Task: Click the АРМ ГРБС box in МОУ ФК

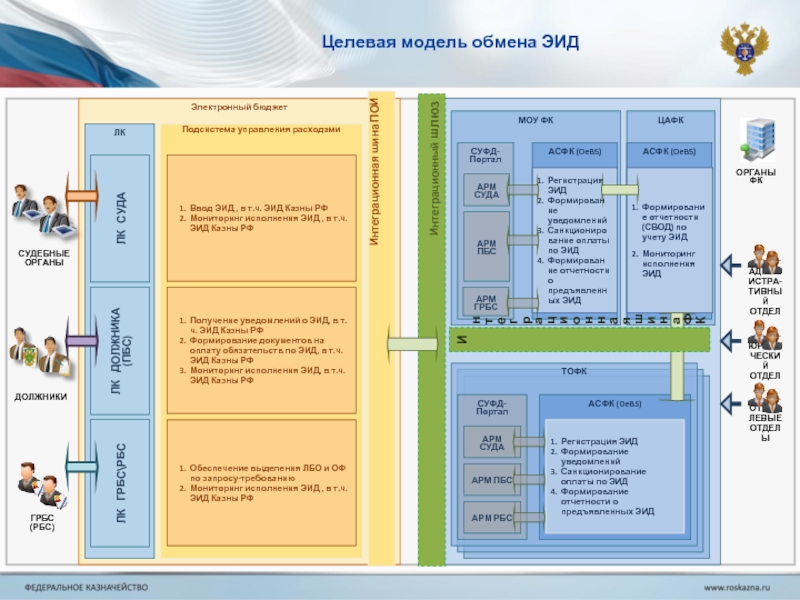Action: click(486, 302)
